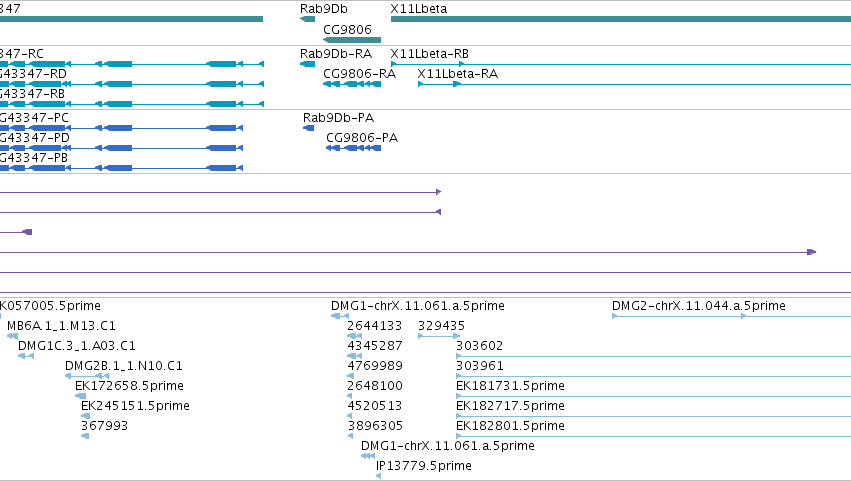Click the X11Lbeta gene bar
The image size is (851, 481).
click(x=621, y=19)
